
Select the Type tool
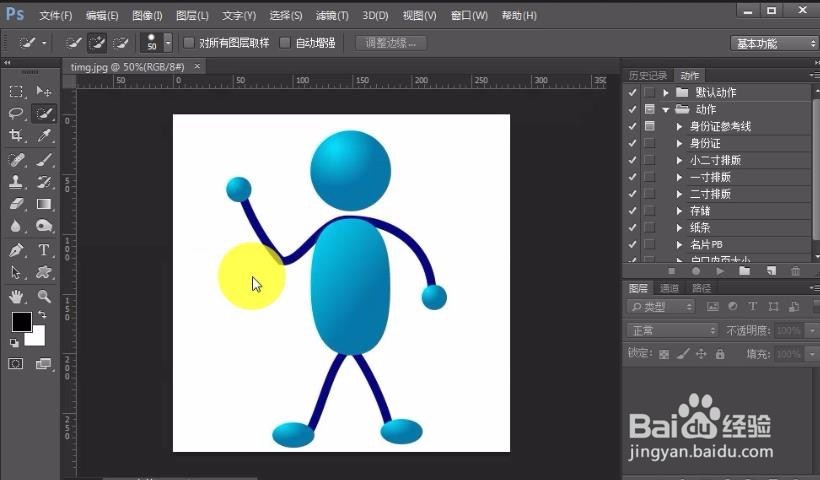pos(44,250)
